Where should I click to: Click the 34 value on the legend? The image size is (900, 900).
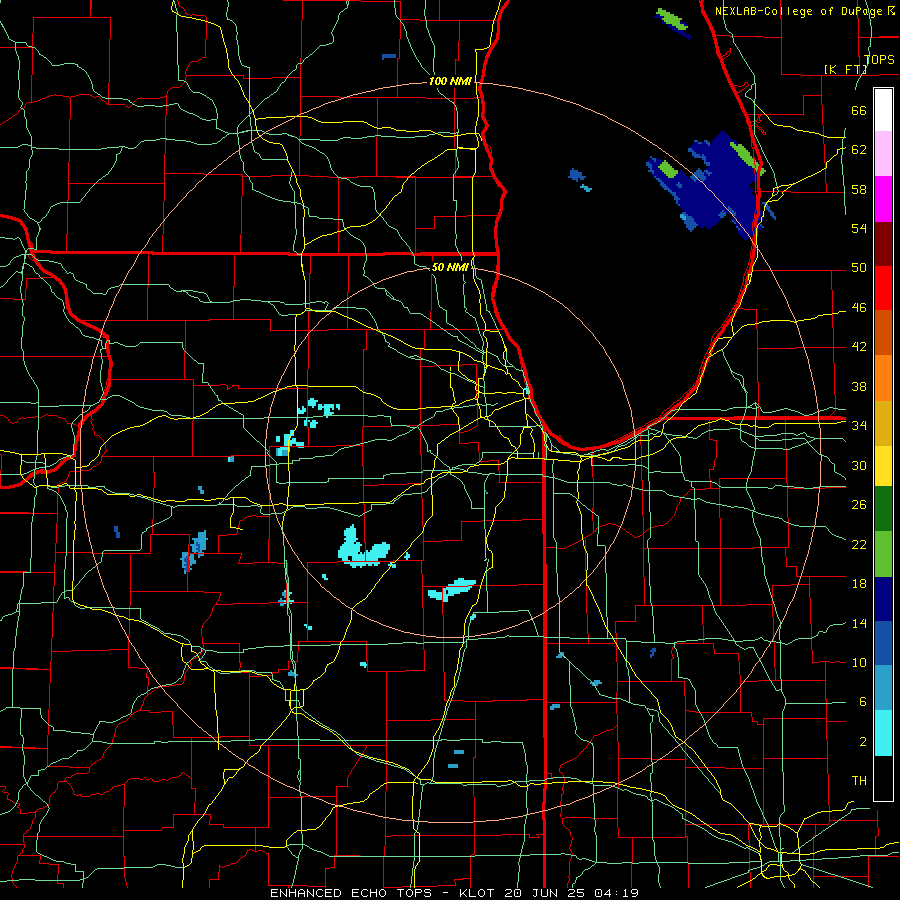click(x=859, y=425)
